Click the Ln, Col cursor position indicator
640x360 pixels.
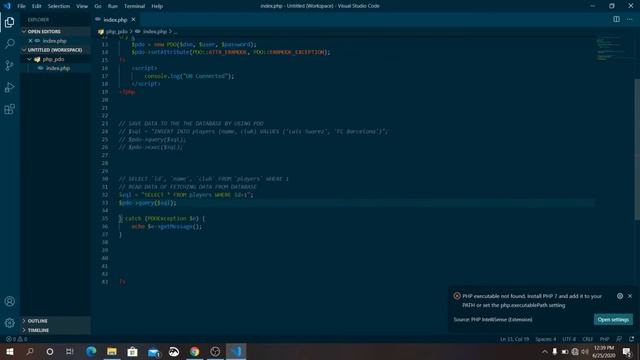514,339
